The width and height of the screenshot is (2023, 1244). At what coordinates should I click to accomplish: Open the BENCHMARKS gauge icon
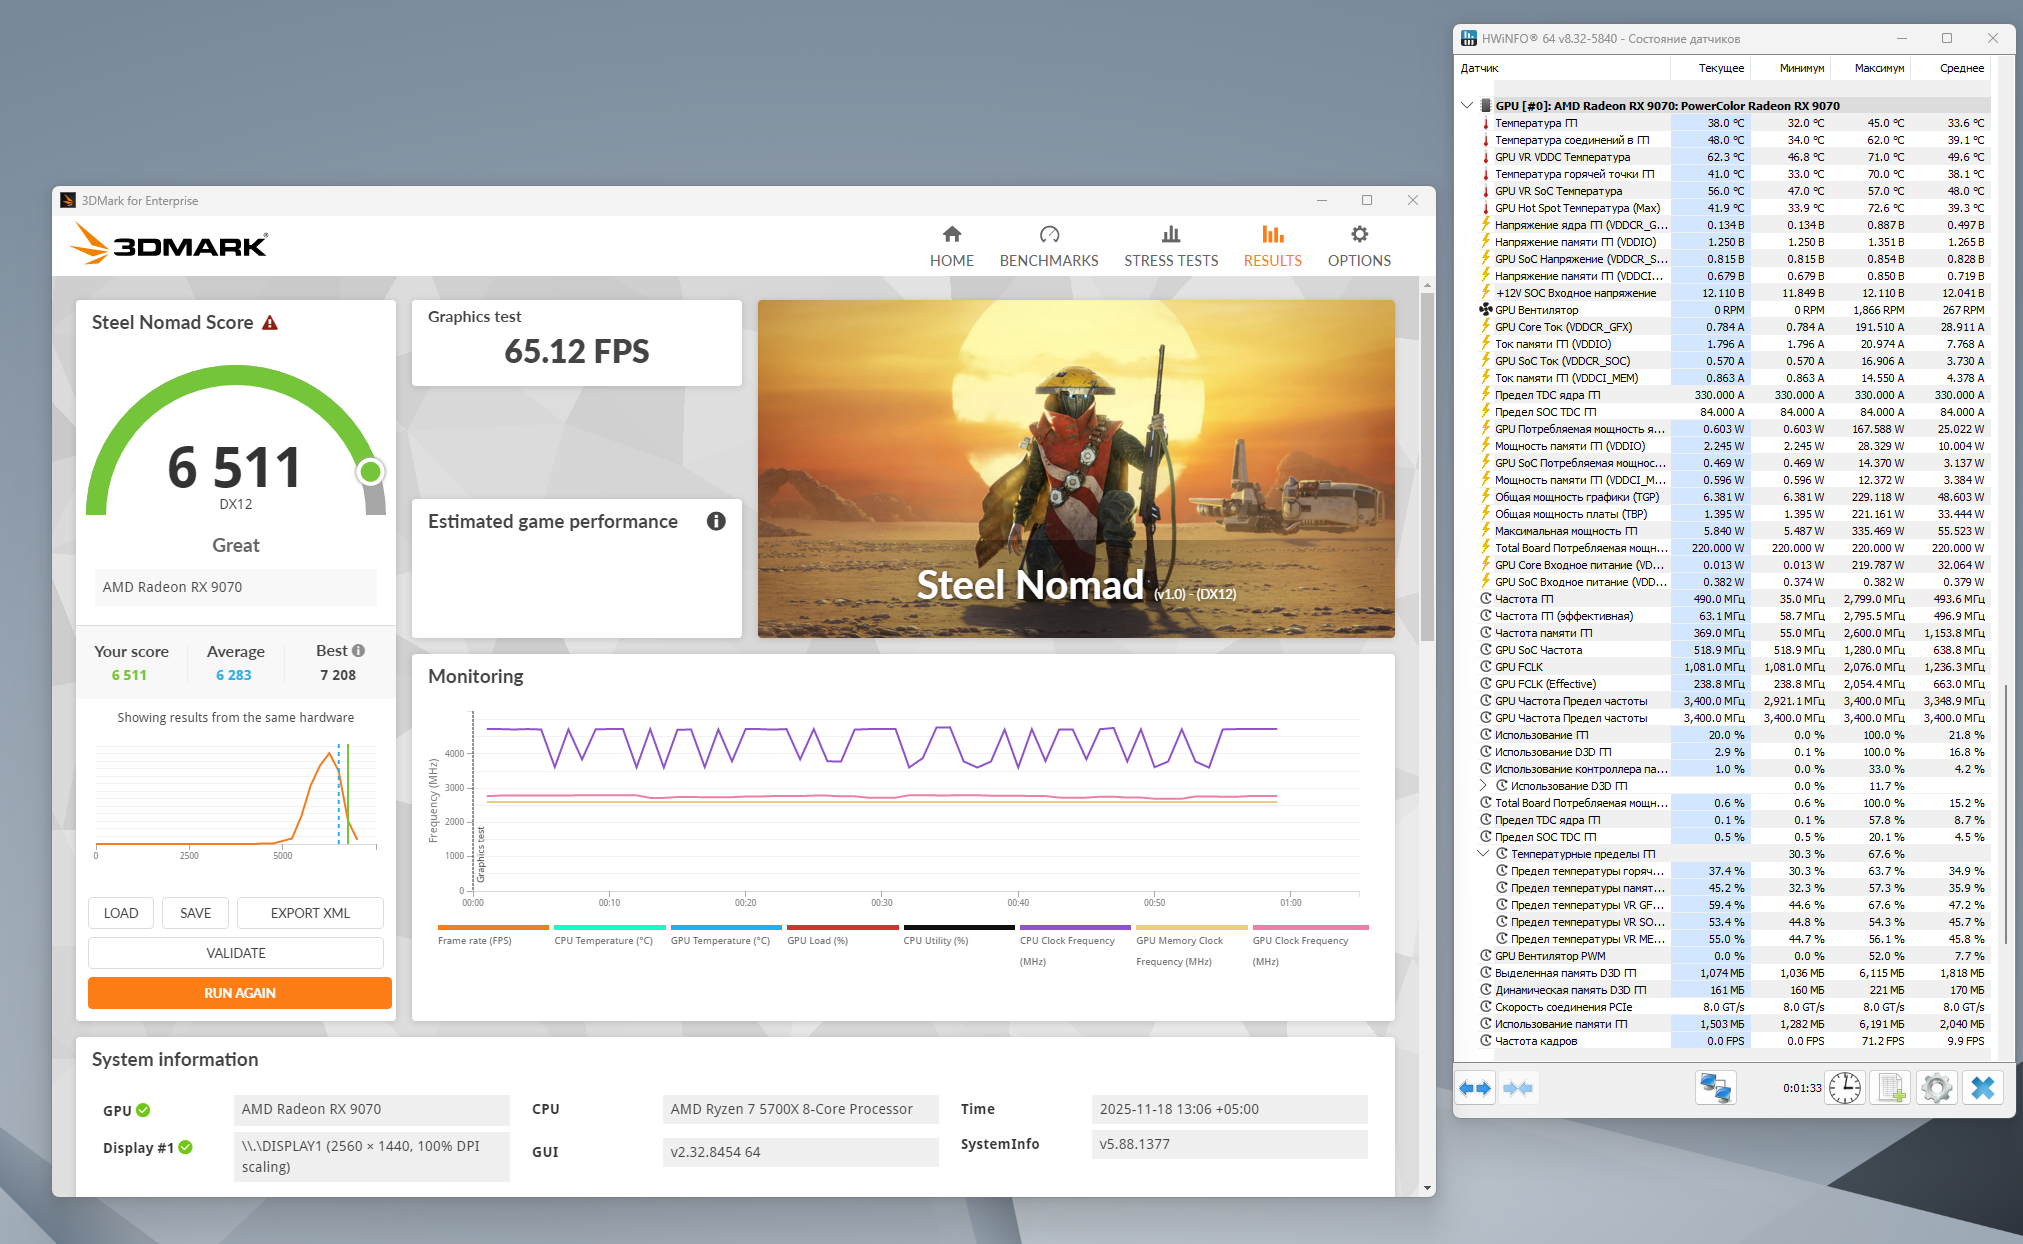point(1048,234)
